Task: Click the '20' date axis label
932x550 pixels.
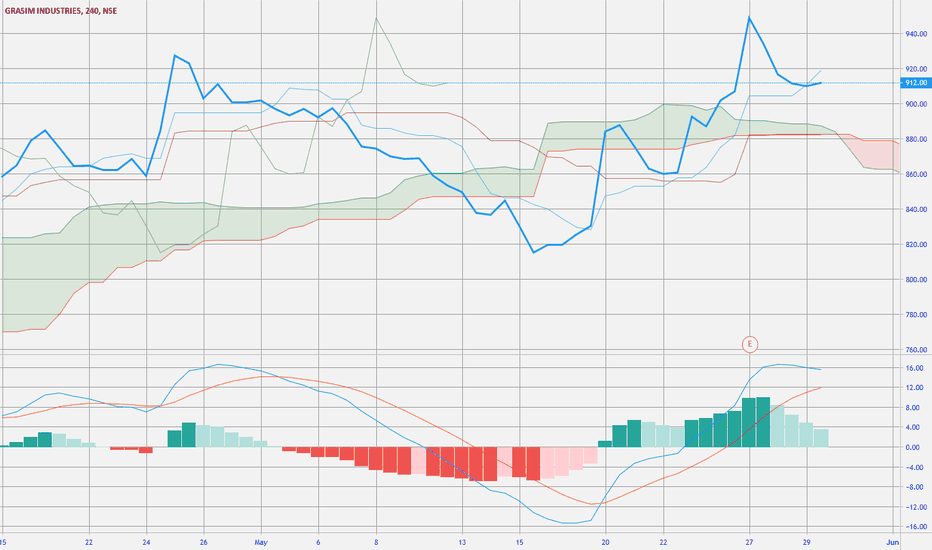Action: pyautogui.click(x=606, y=542)
